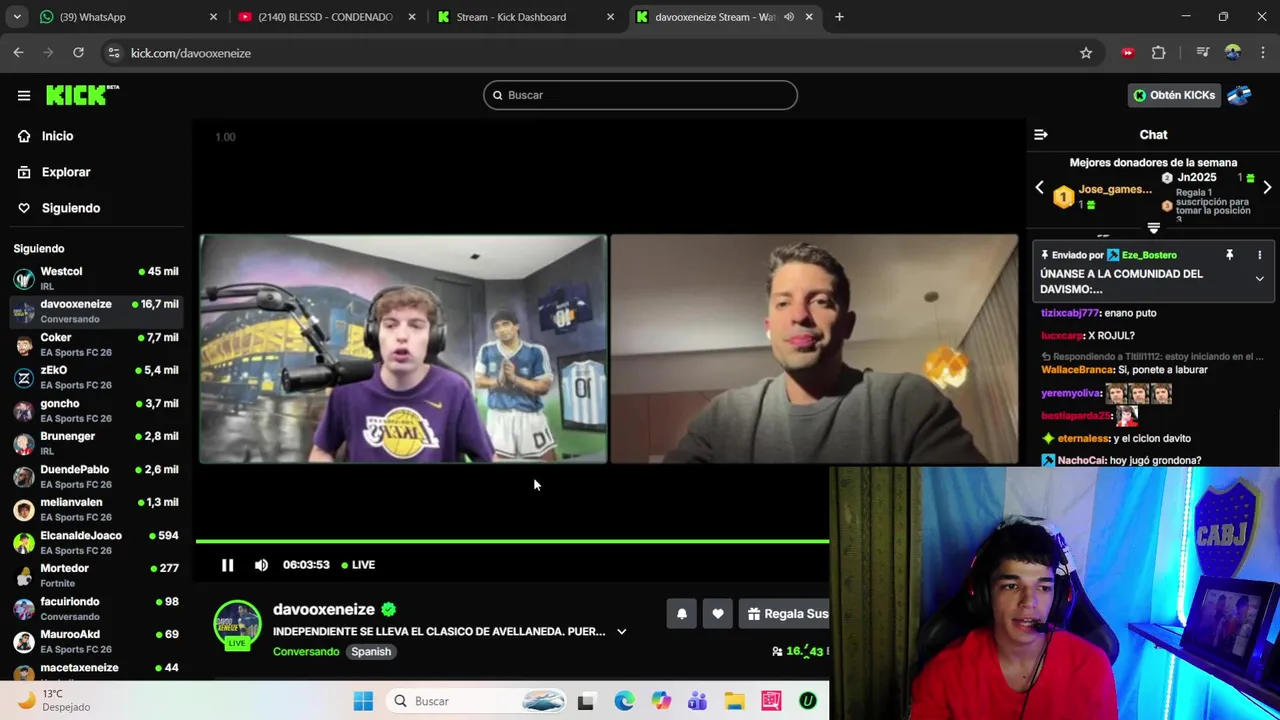This screenshot has width=1280, height=720.
Task: Click the kick.com address bar
Action: pyautogui.click(x=600, y=53)
